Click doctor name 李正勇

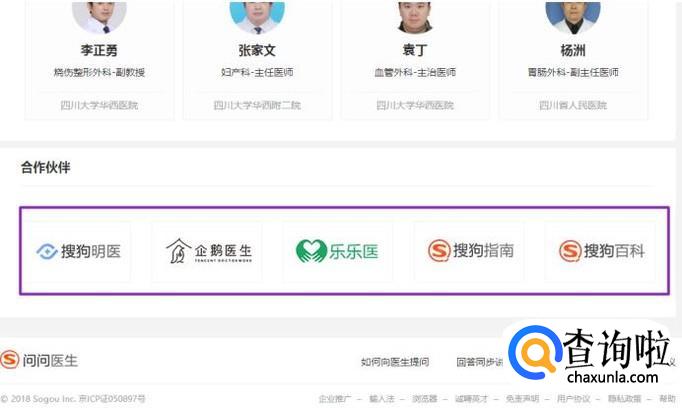(99, 50)
